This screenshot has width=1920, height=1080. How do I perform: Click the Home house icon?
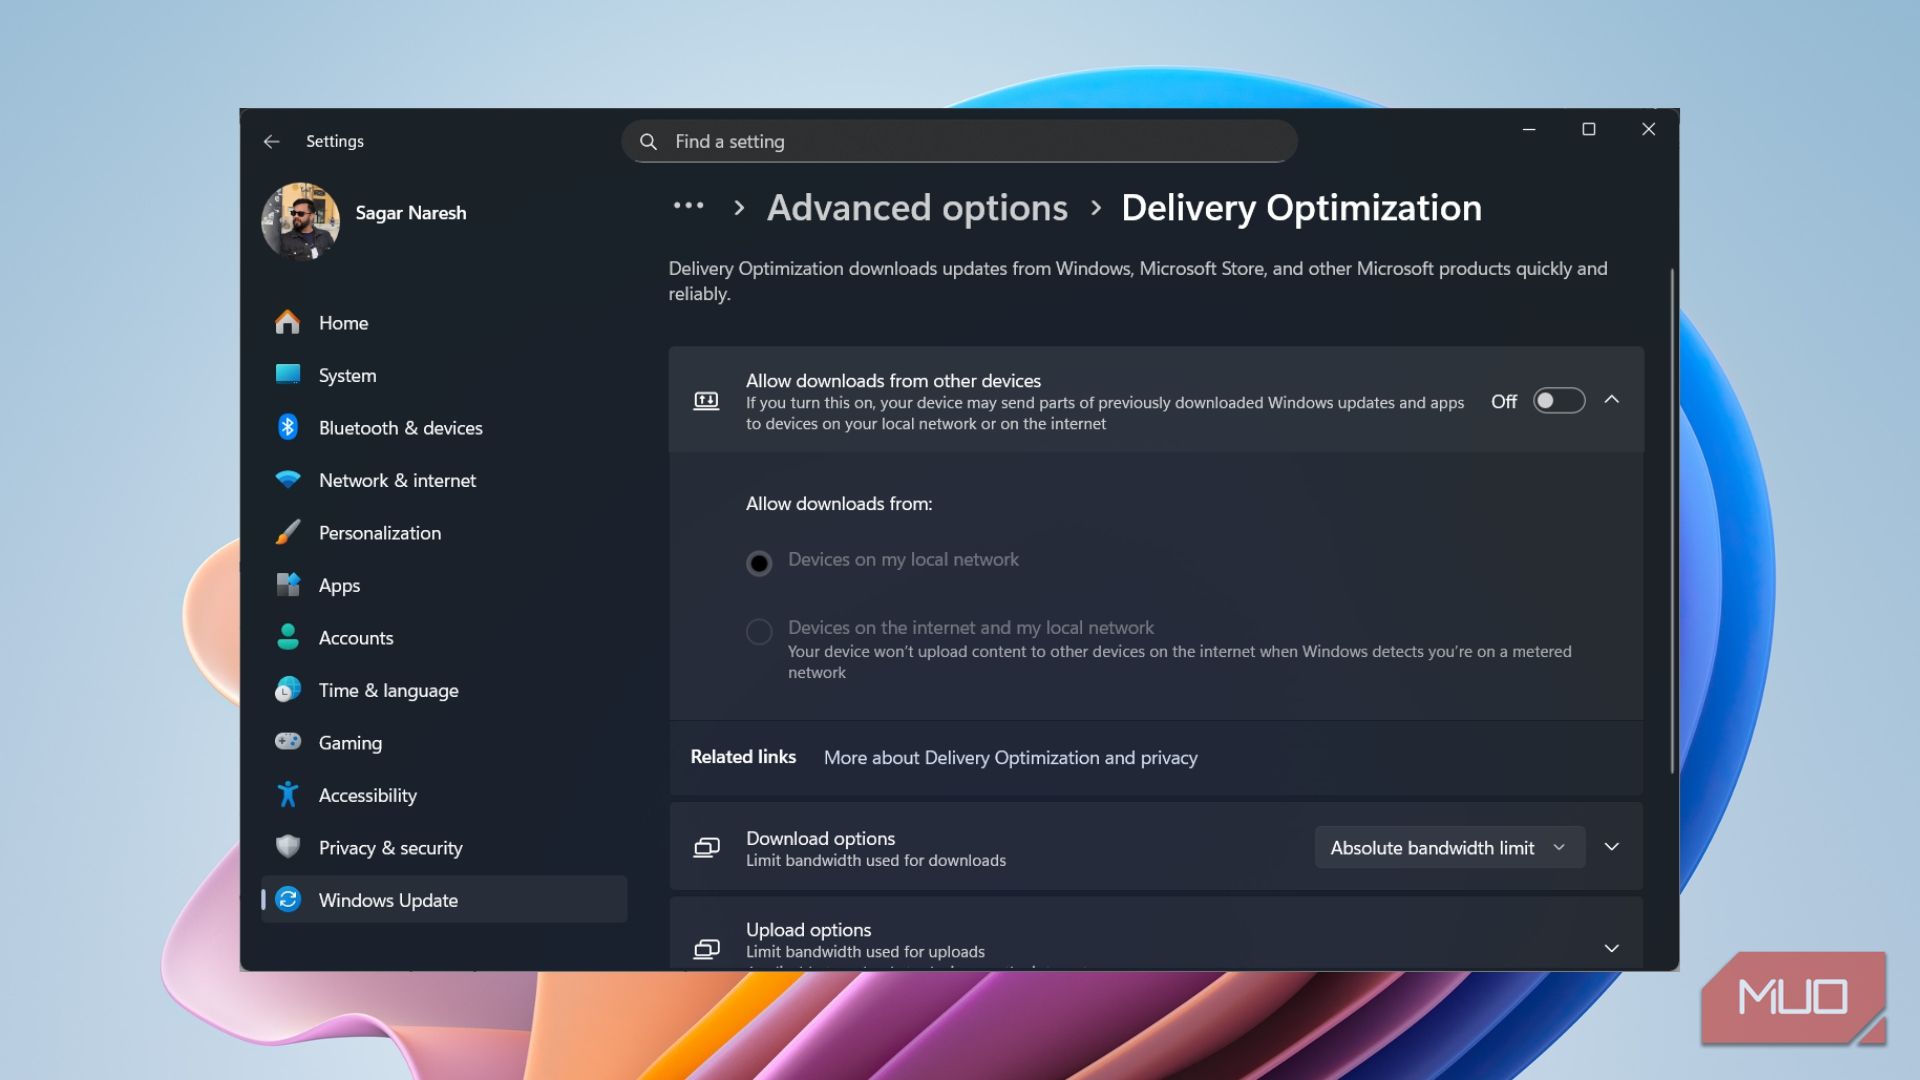click(x=288, y=322)
